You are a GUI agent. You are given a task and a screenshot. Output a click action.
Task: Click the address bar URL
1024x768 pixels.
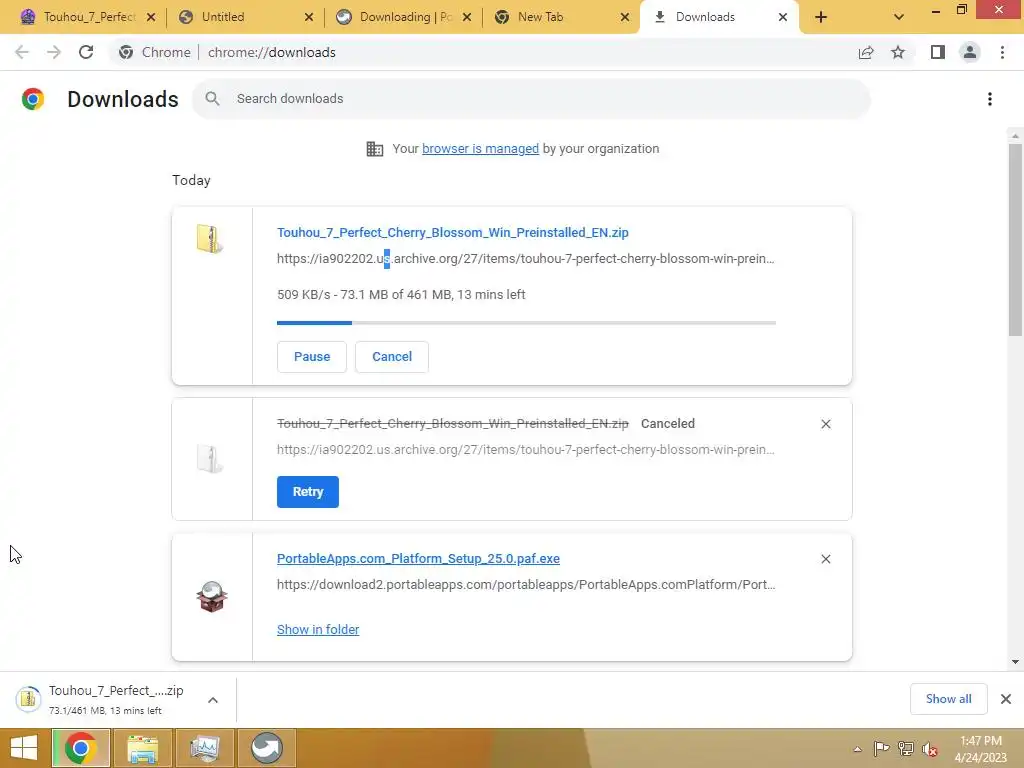272,52
